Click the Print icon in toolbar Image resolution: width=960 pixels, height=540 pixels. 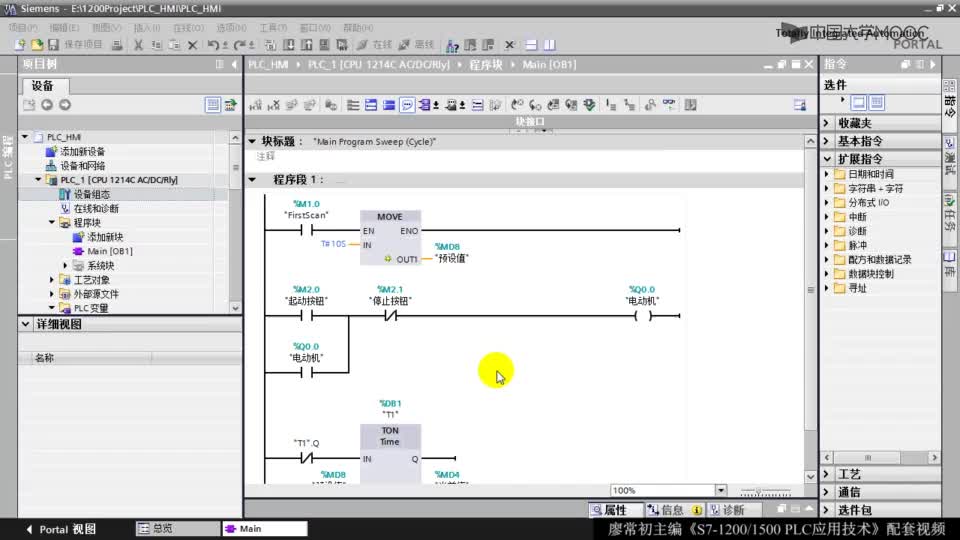click(116, 45)
